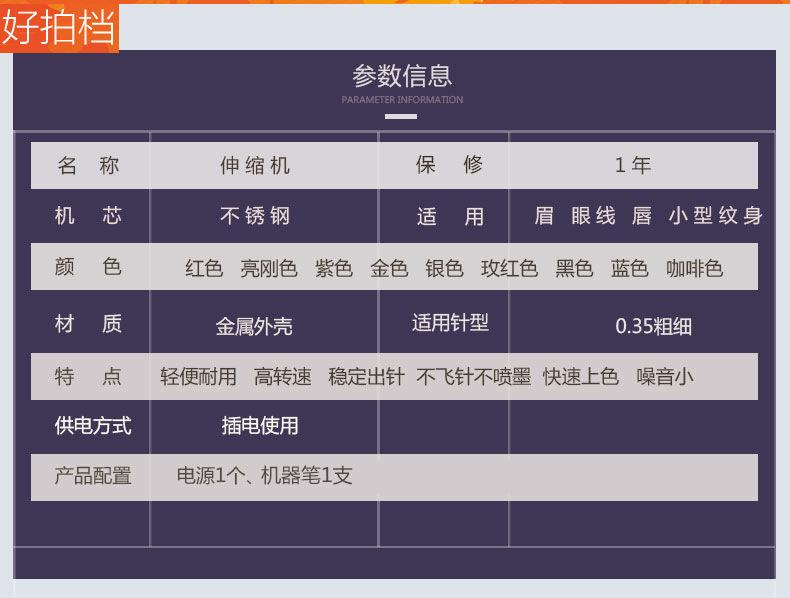Click the 小型纹身 text
This screenshot has height=598, width=790.
[715, 216]
